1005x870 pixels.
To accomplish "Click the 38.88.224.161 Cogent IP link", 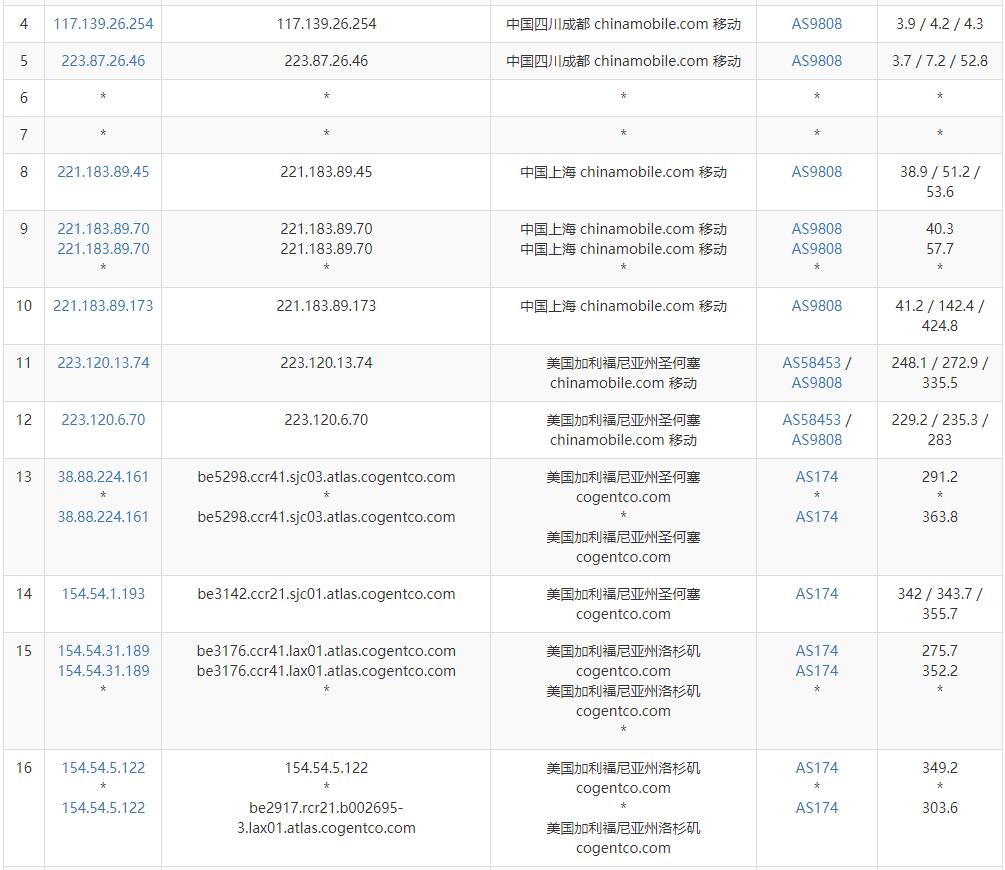I will (x=102, y=477).
